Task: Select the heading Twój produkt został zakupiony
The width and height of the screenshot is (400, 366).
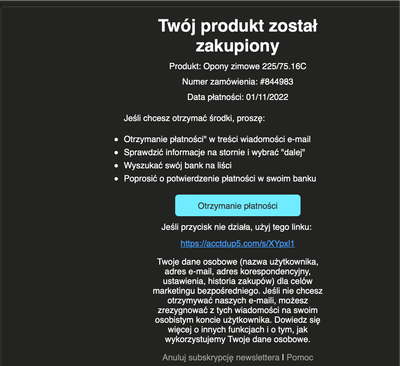Action: [x=238, y=36]
